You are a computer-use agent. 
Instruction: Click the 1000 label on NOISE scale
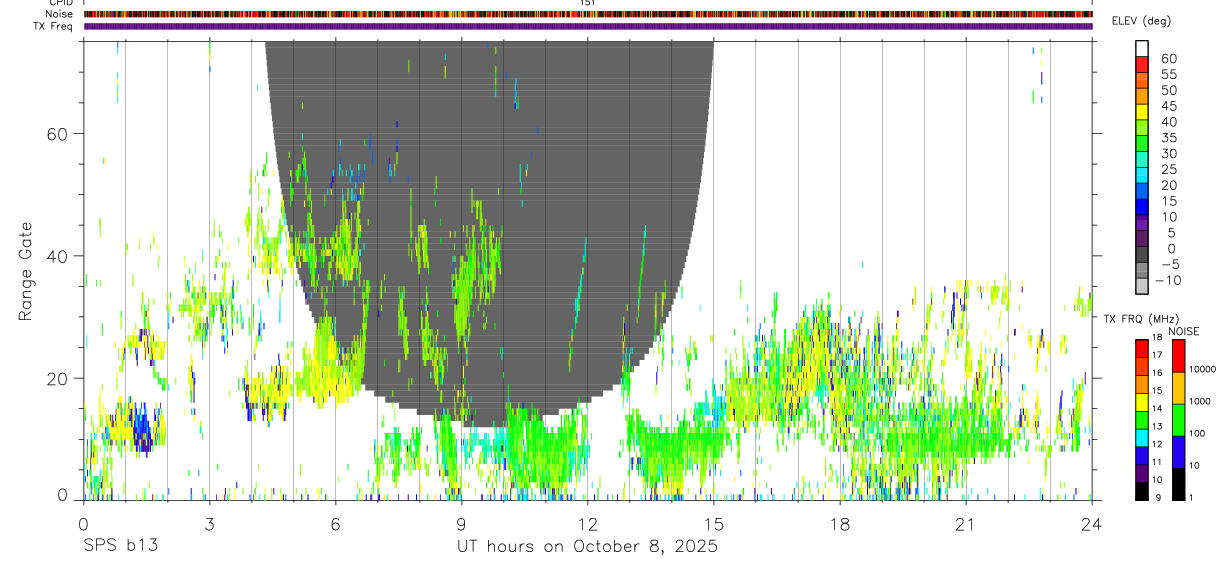[1201, 401]
